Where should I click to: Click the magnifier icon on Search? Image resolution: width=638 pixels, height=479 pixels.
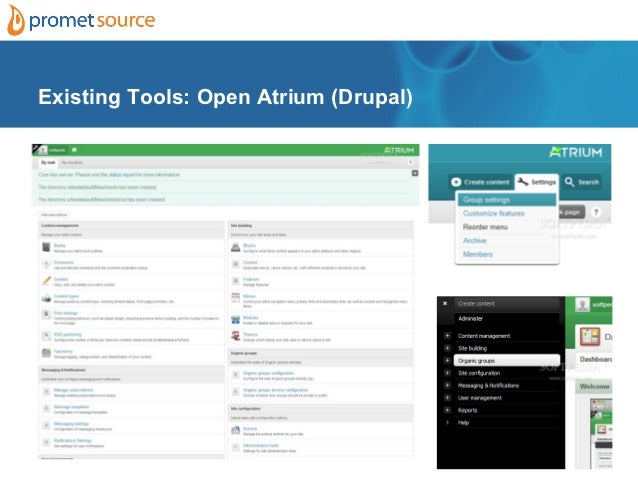pos(569,182)
